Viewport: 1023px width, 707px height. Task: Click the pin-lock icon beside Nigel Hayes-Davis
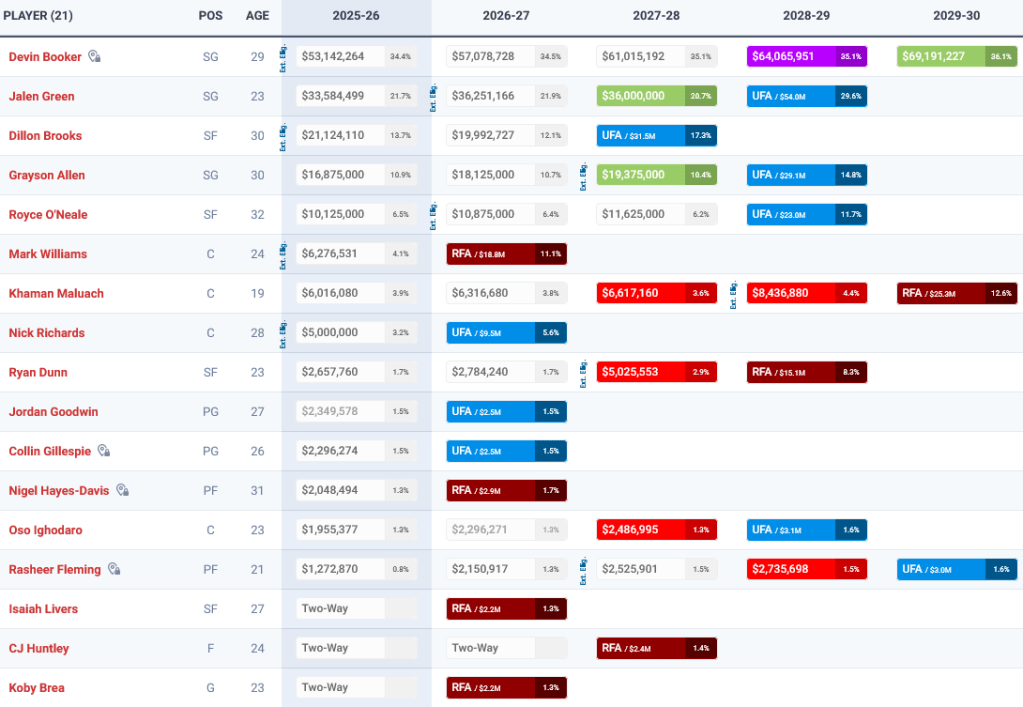(x=122, y=490)
